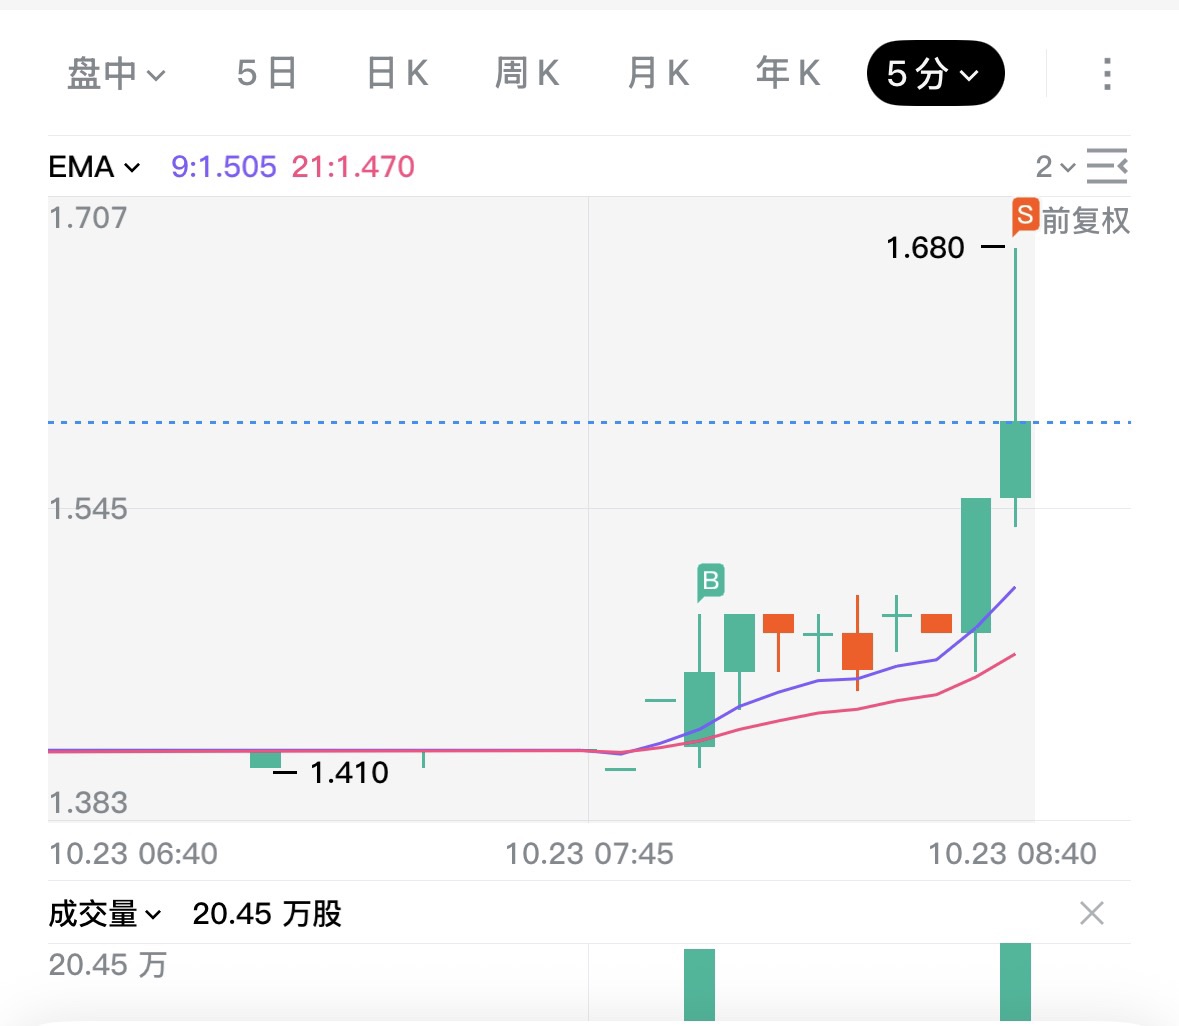Click the EMA 9 value label
Viewport: 1179px width, 1026px height.
(x=223, y=167)
